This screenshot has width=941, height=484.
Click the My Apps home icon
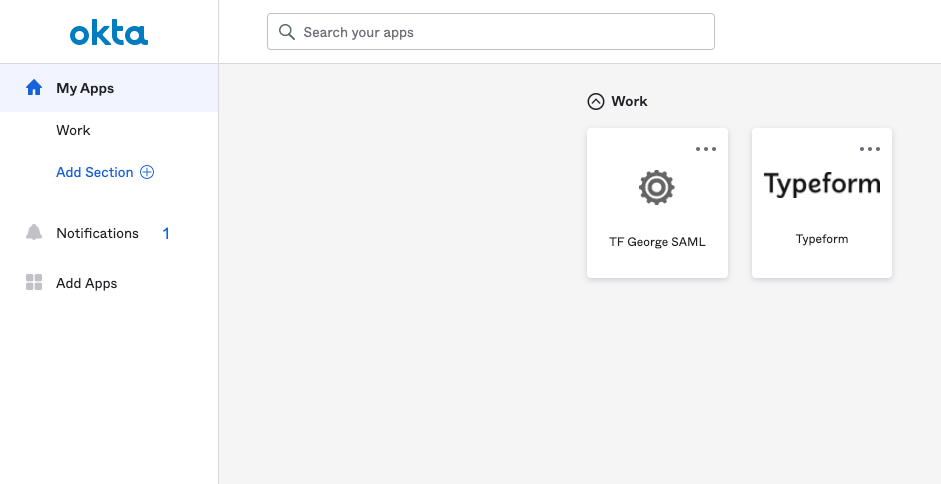[34, 88]
